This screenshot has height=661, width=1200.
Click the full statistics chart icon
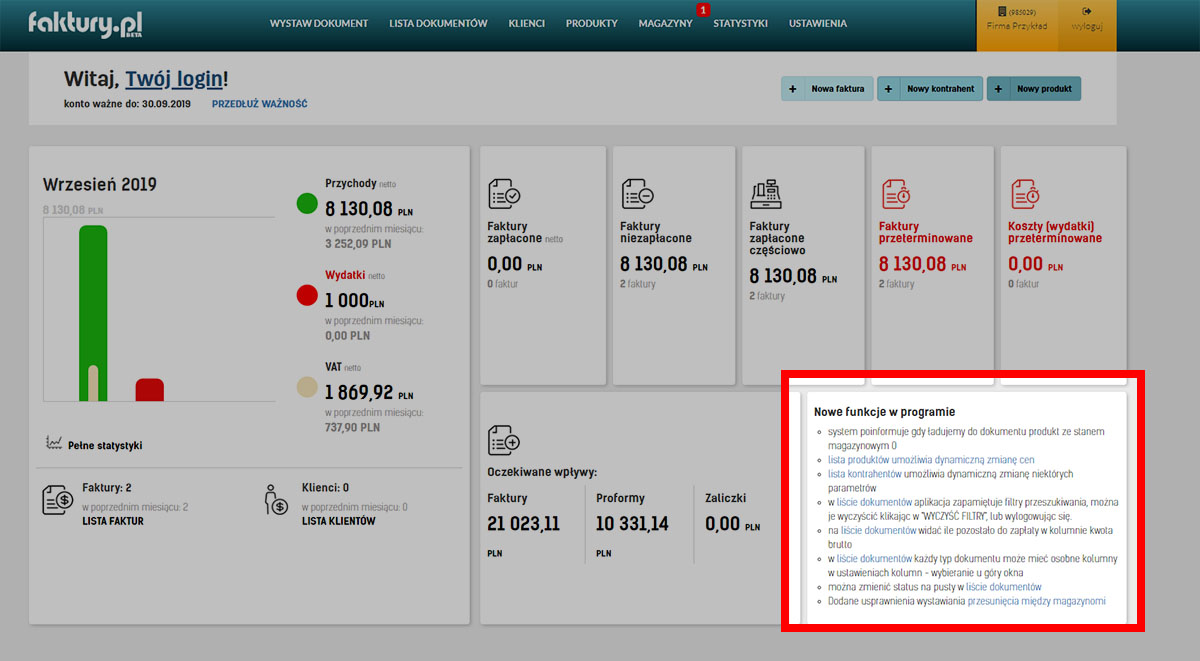click(x=54, y=442)
